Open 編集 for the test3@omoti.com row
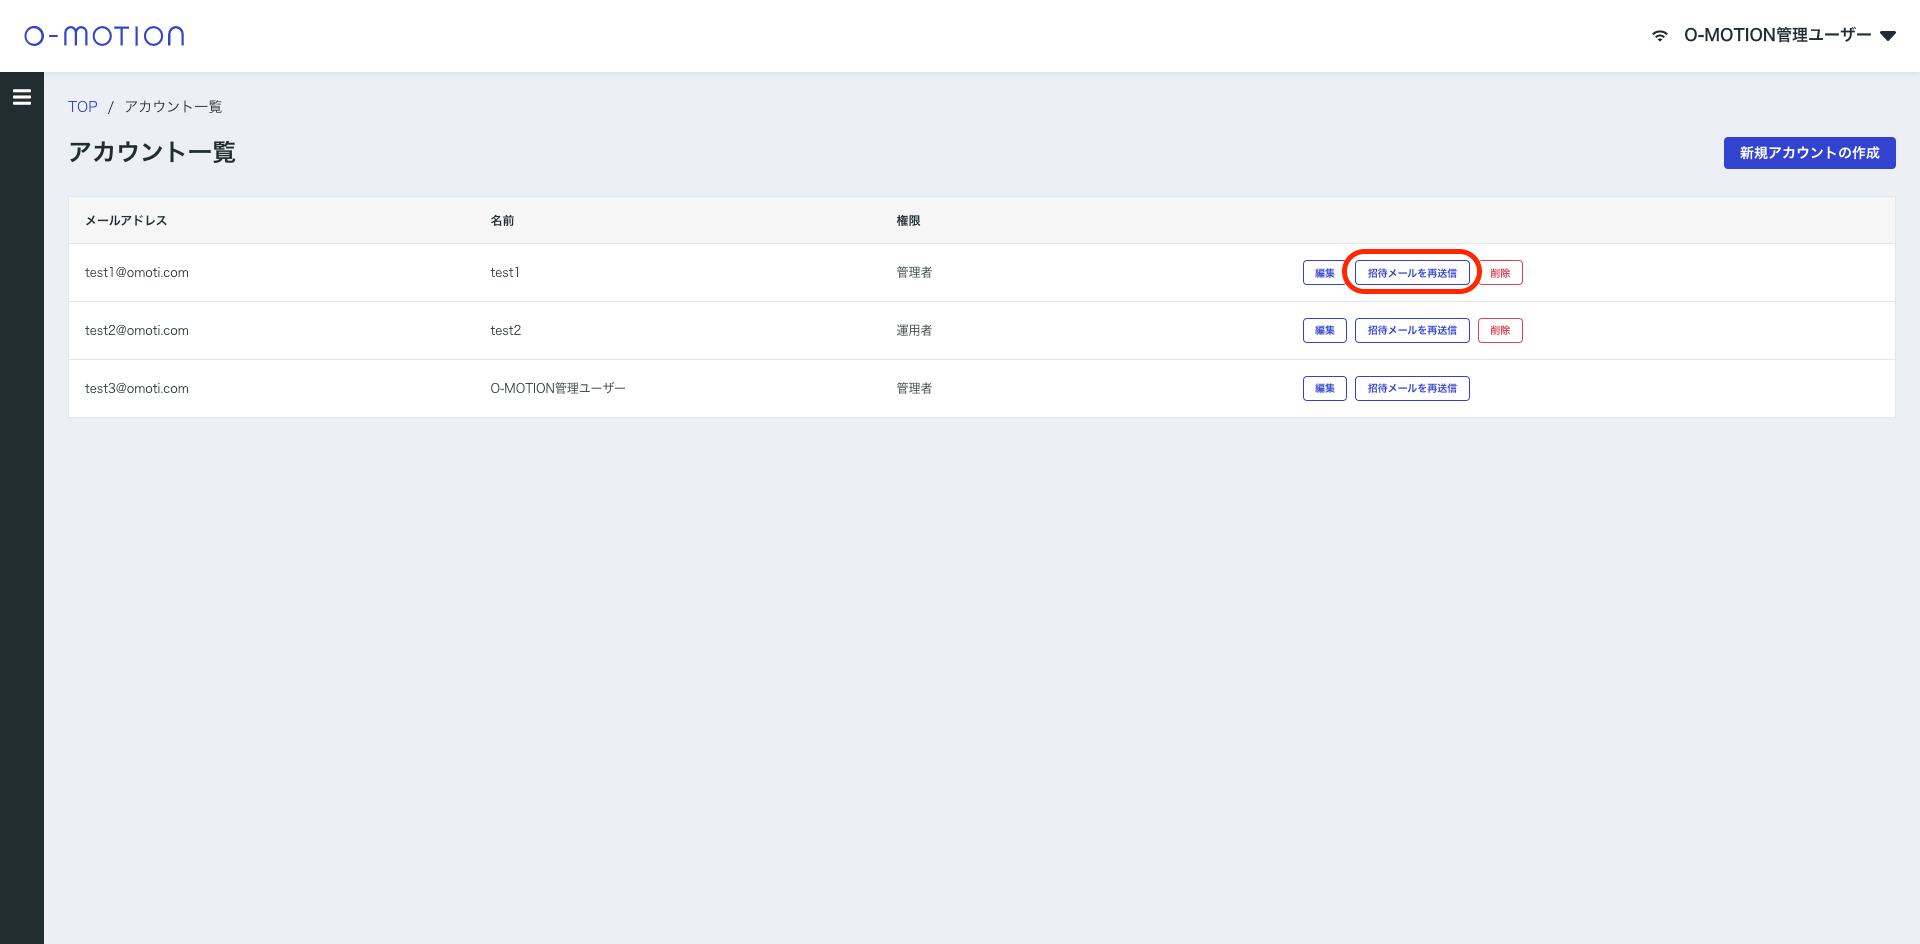 pyautogui.click(x=1324, y=389)
